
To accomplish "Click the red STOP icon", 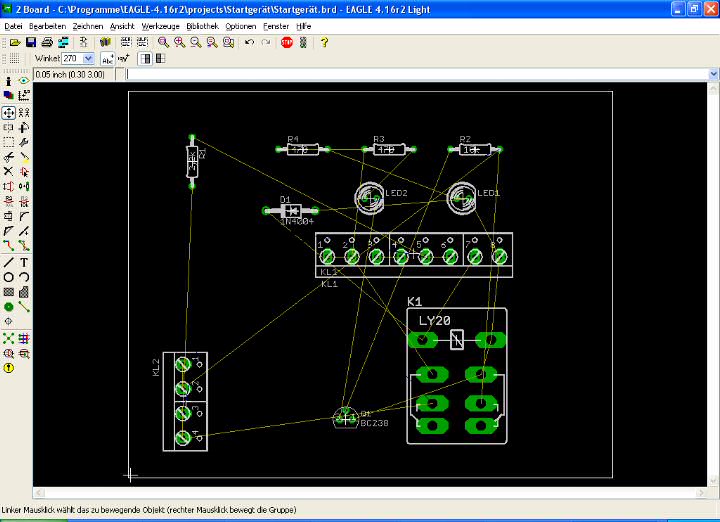I will pos(287,43).
